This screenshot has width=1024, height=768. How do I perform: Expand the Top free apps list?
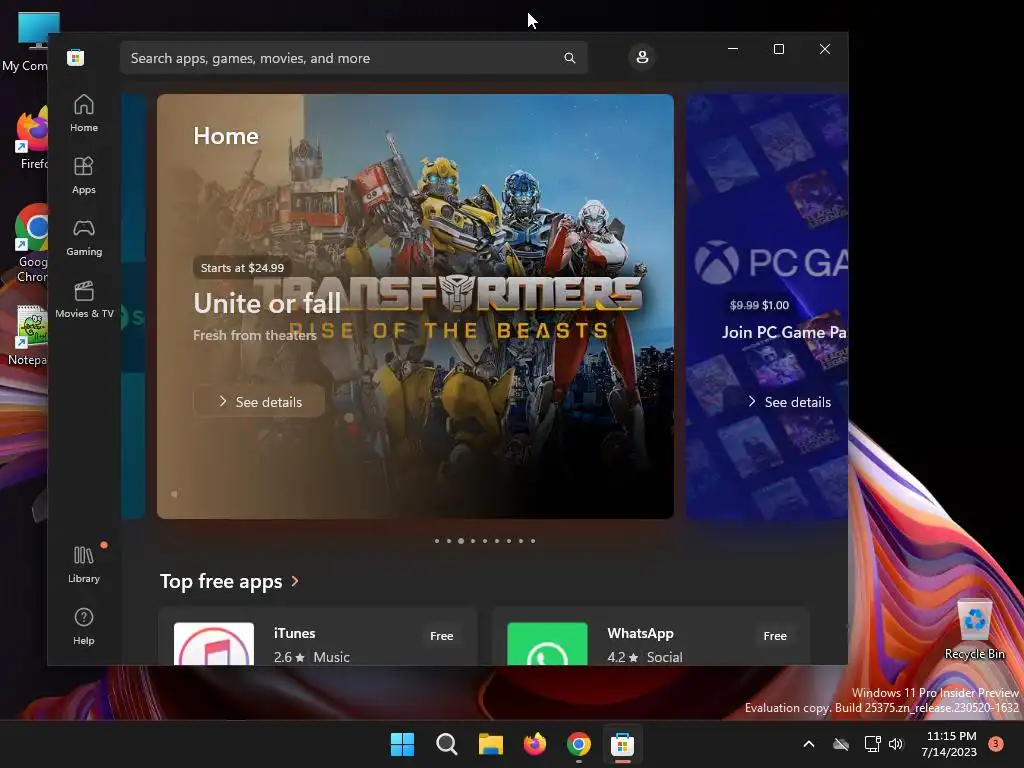[x=295, y=581]
